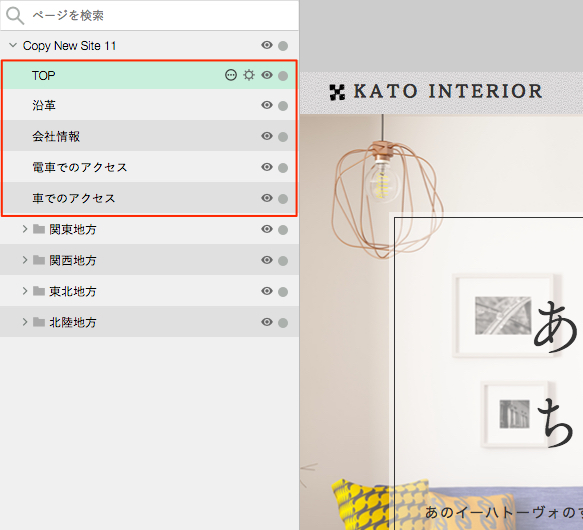
Task: Click the status dot for 沿革 page
Action: click(283, 106)
